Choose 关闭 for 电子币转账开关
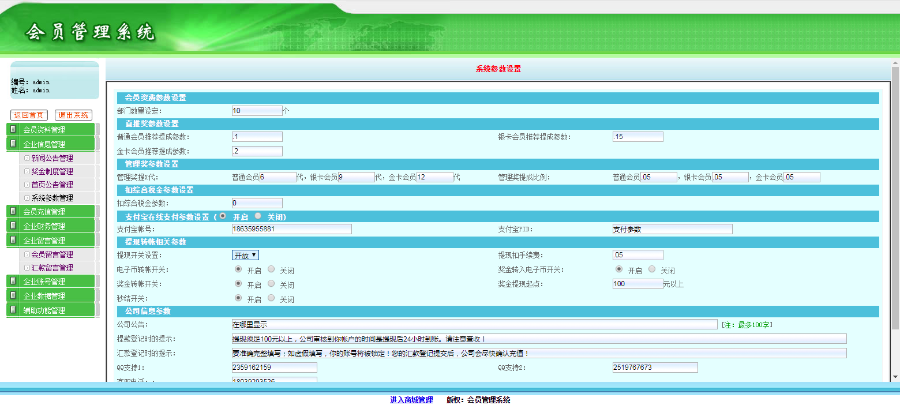 point(271,268)
